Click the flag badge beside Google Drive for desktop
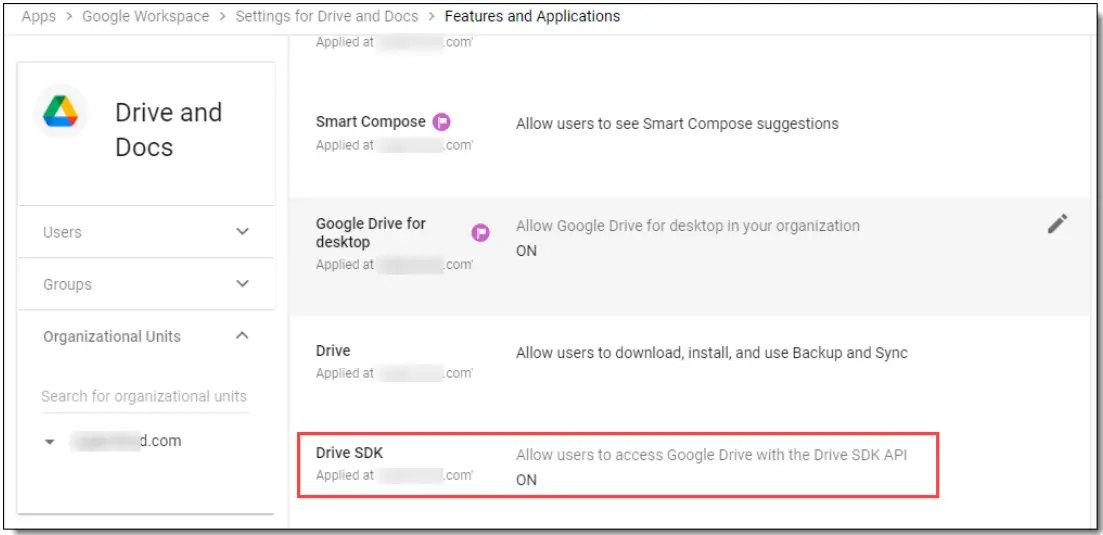Screen dimensions: 1103x535 (x=480, y=233)
